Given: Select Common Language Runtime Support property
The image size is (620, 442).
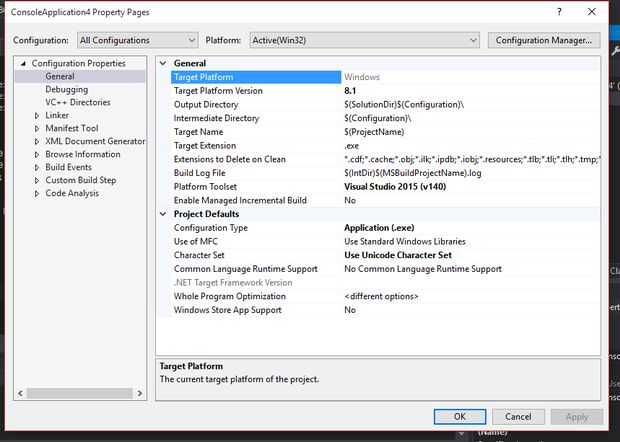Looking at the screenshot, I should click(x=246, y=269).
